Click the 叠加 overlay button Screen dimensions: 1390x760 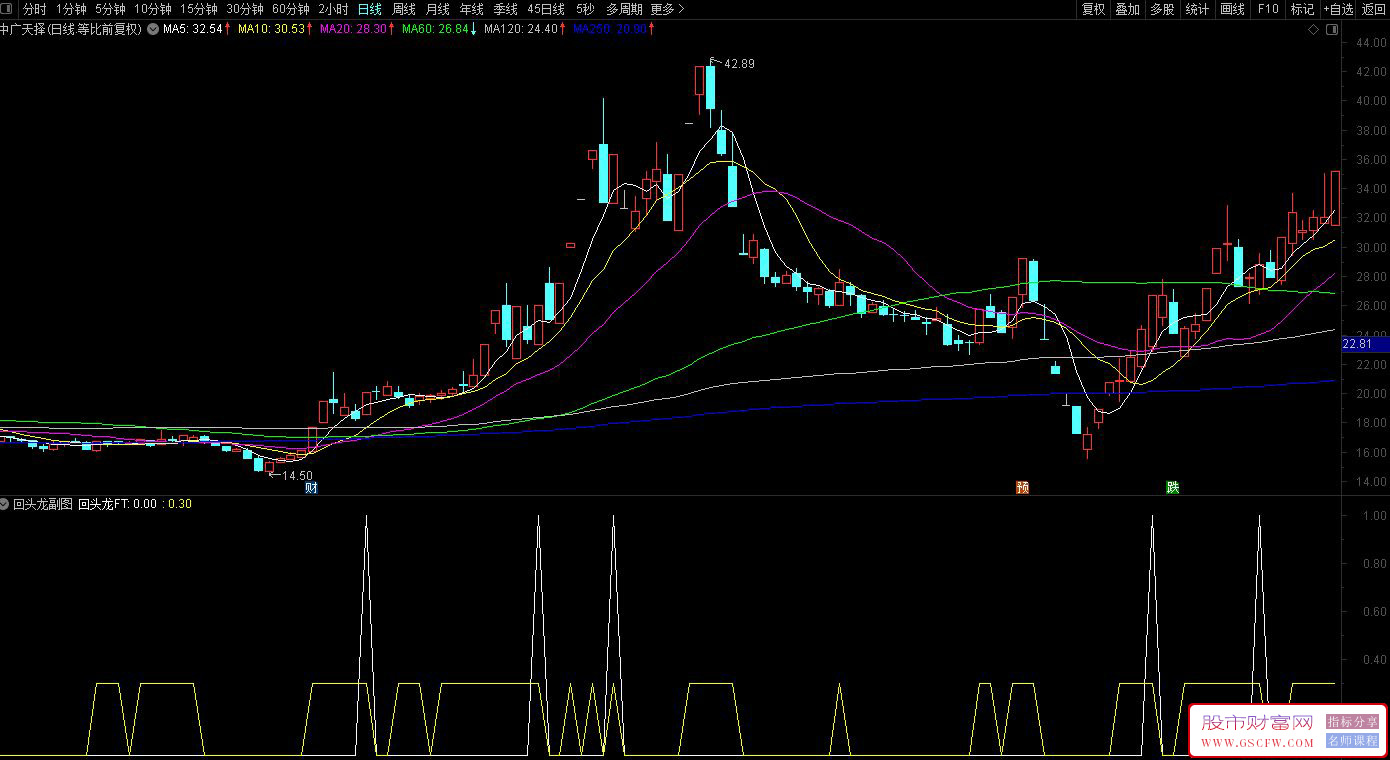coord(1128,9)
